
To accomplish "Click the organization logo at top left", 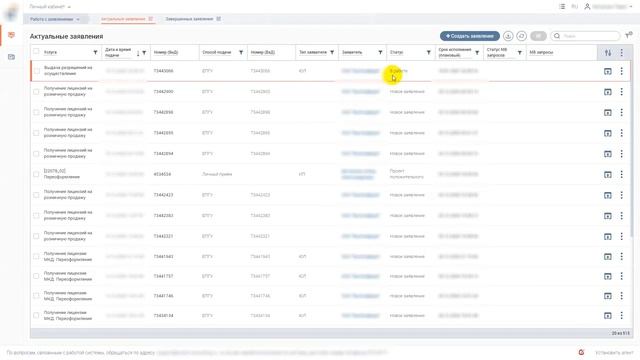I will tap(11, 12).
